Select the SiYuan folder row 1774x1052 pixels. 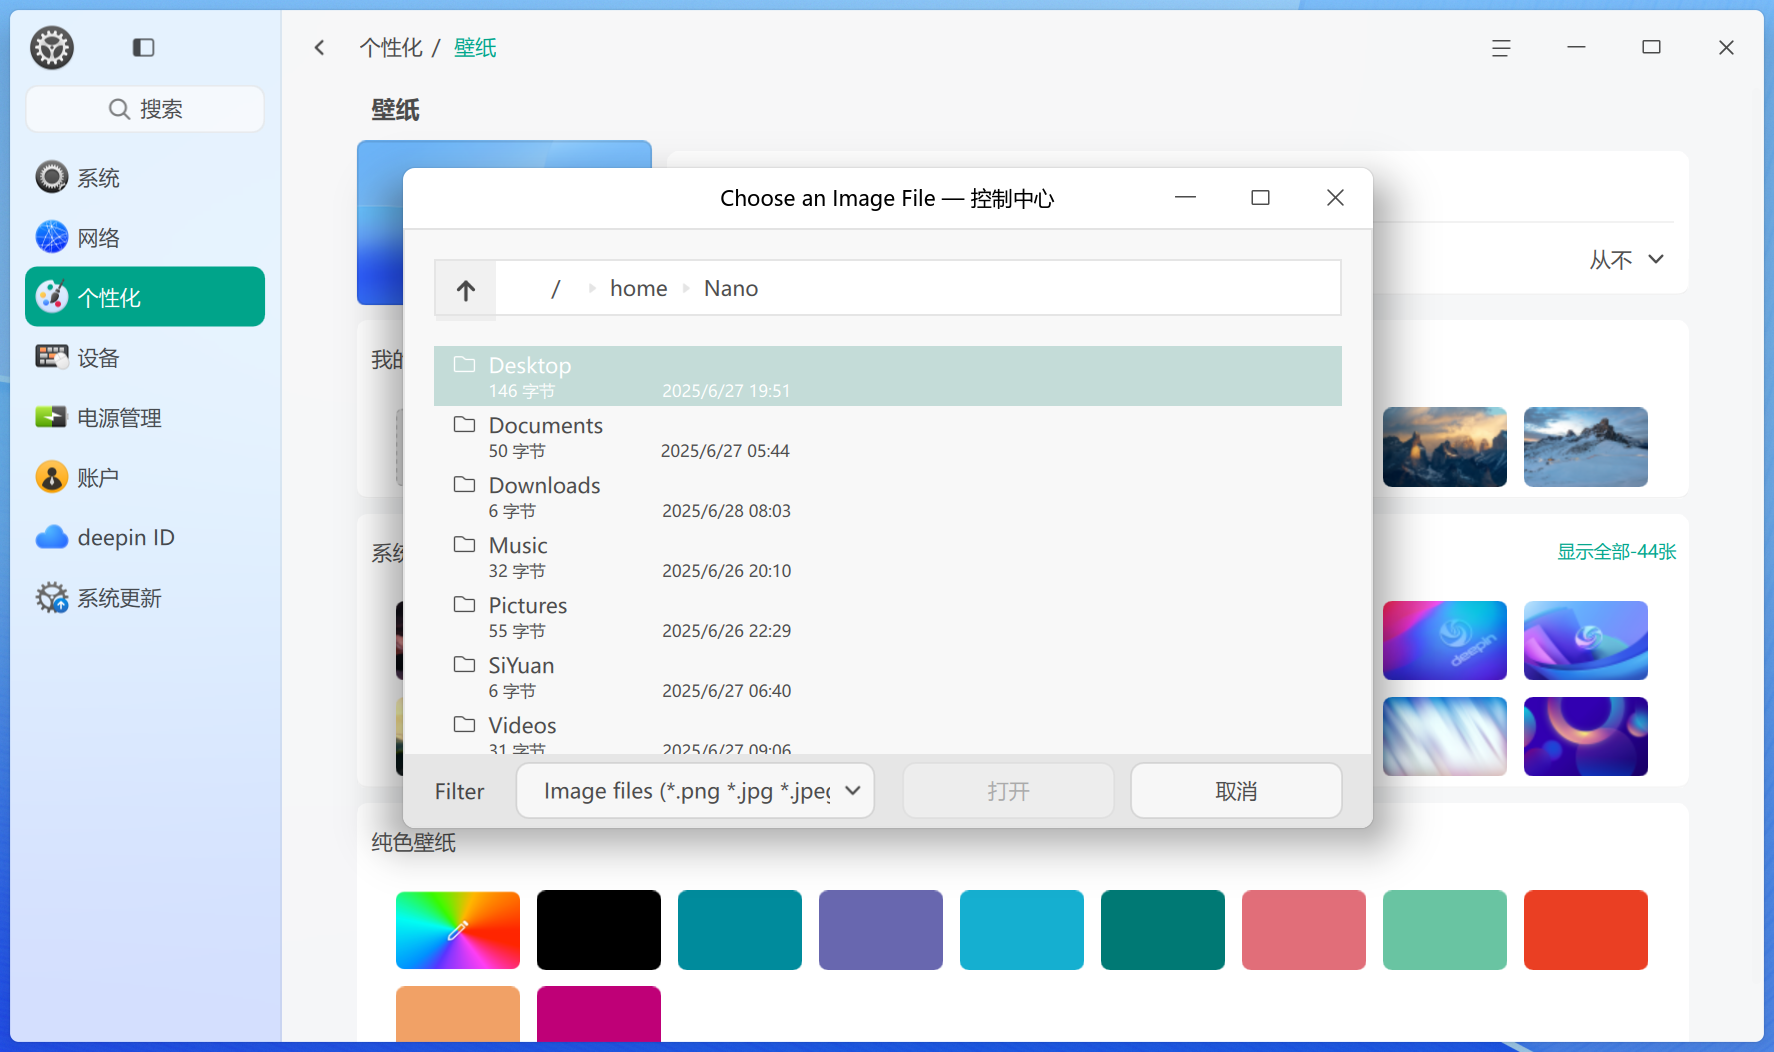pos(888,676)
